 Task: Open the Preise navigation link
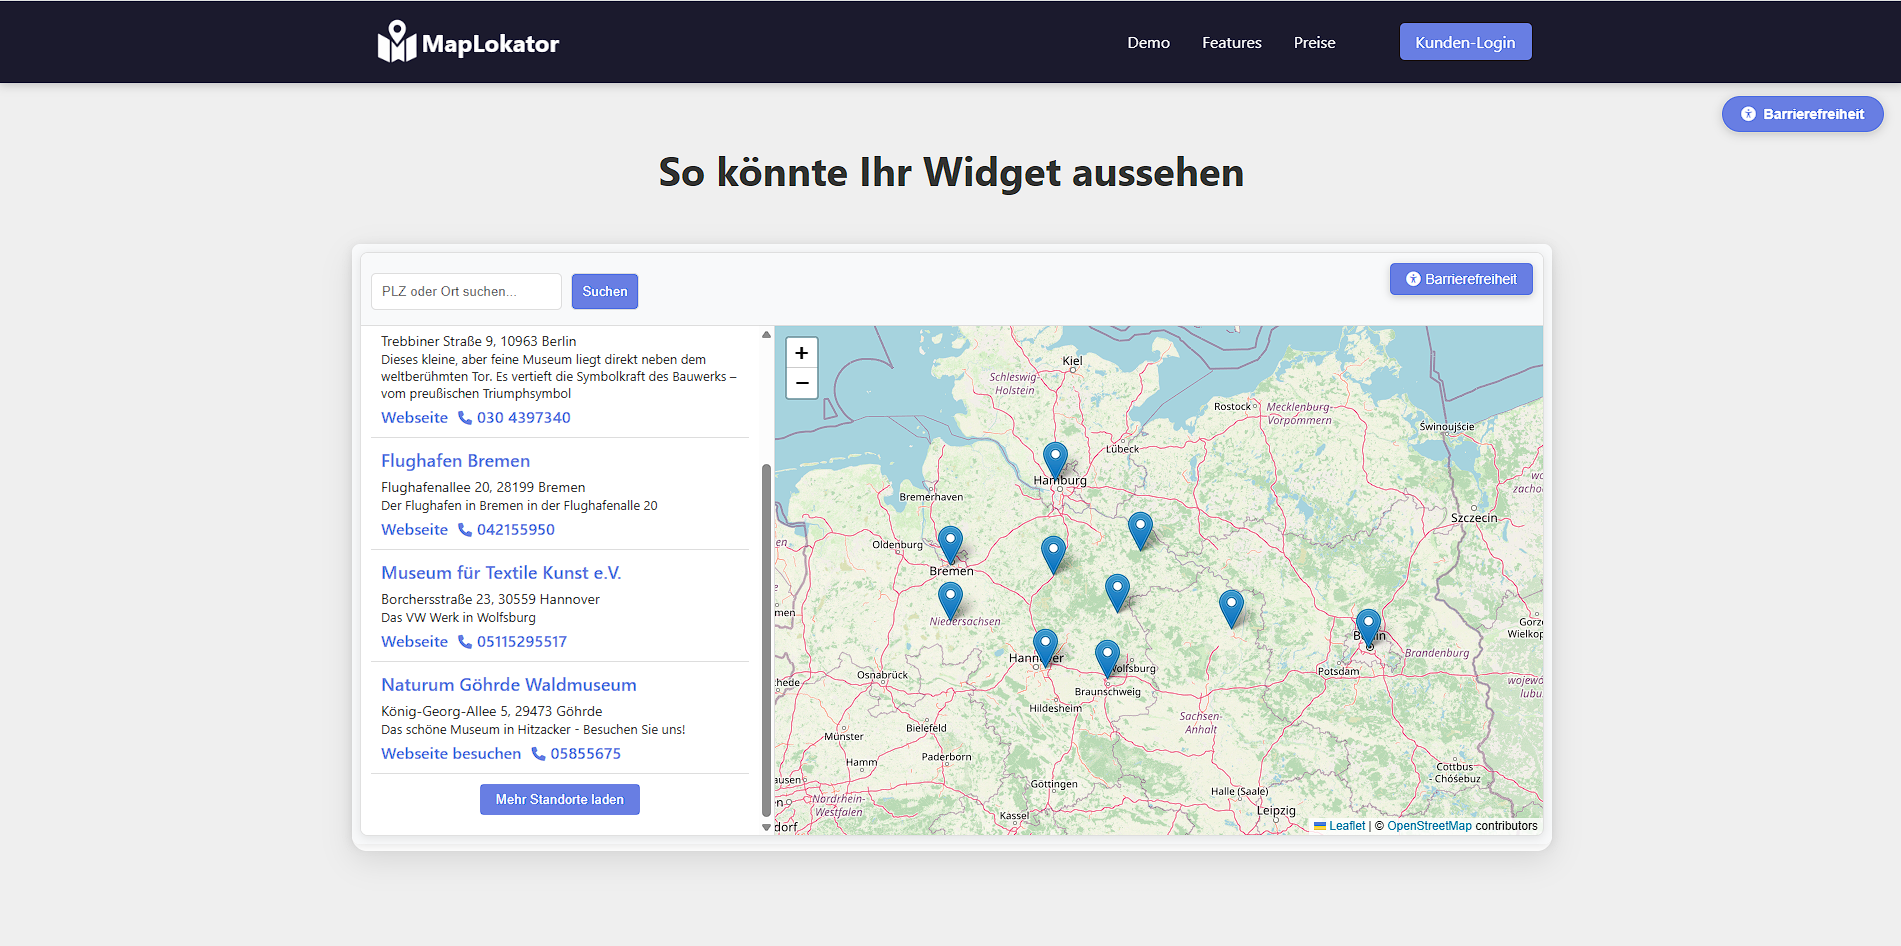click(x=1314, y=42)
